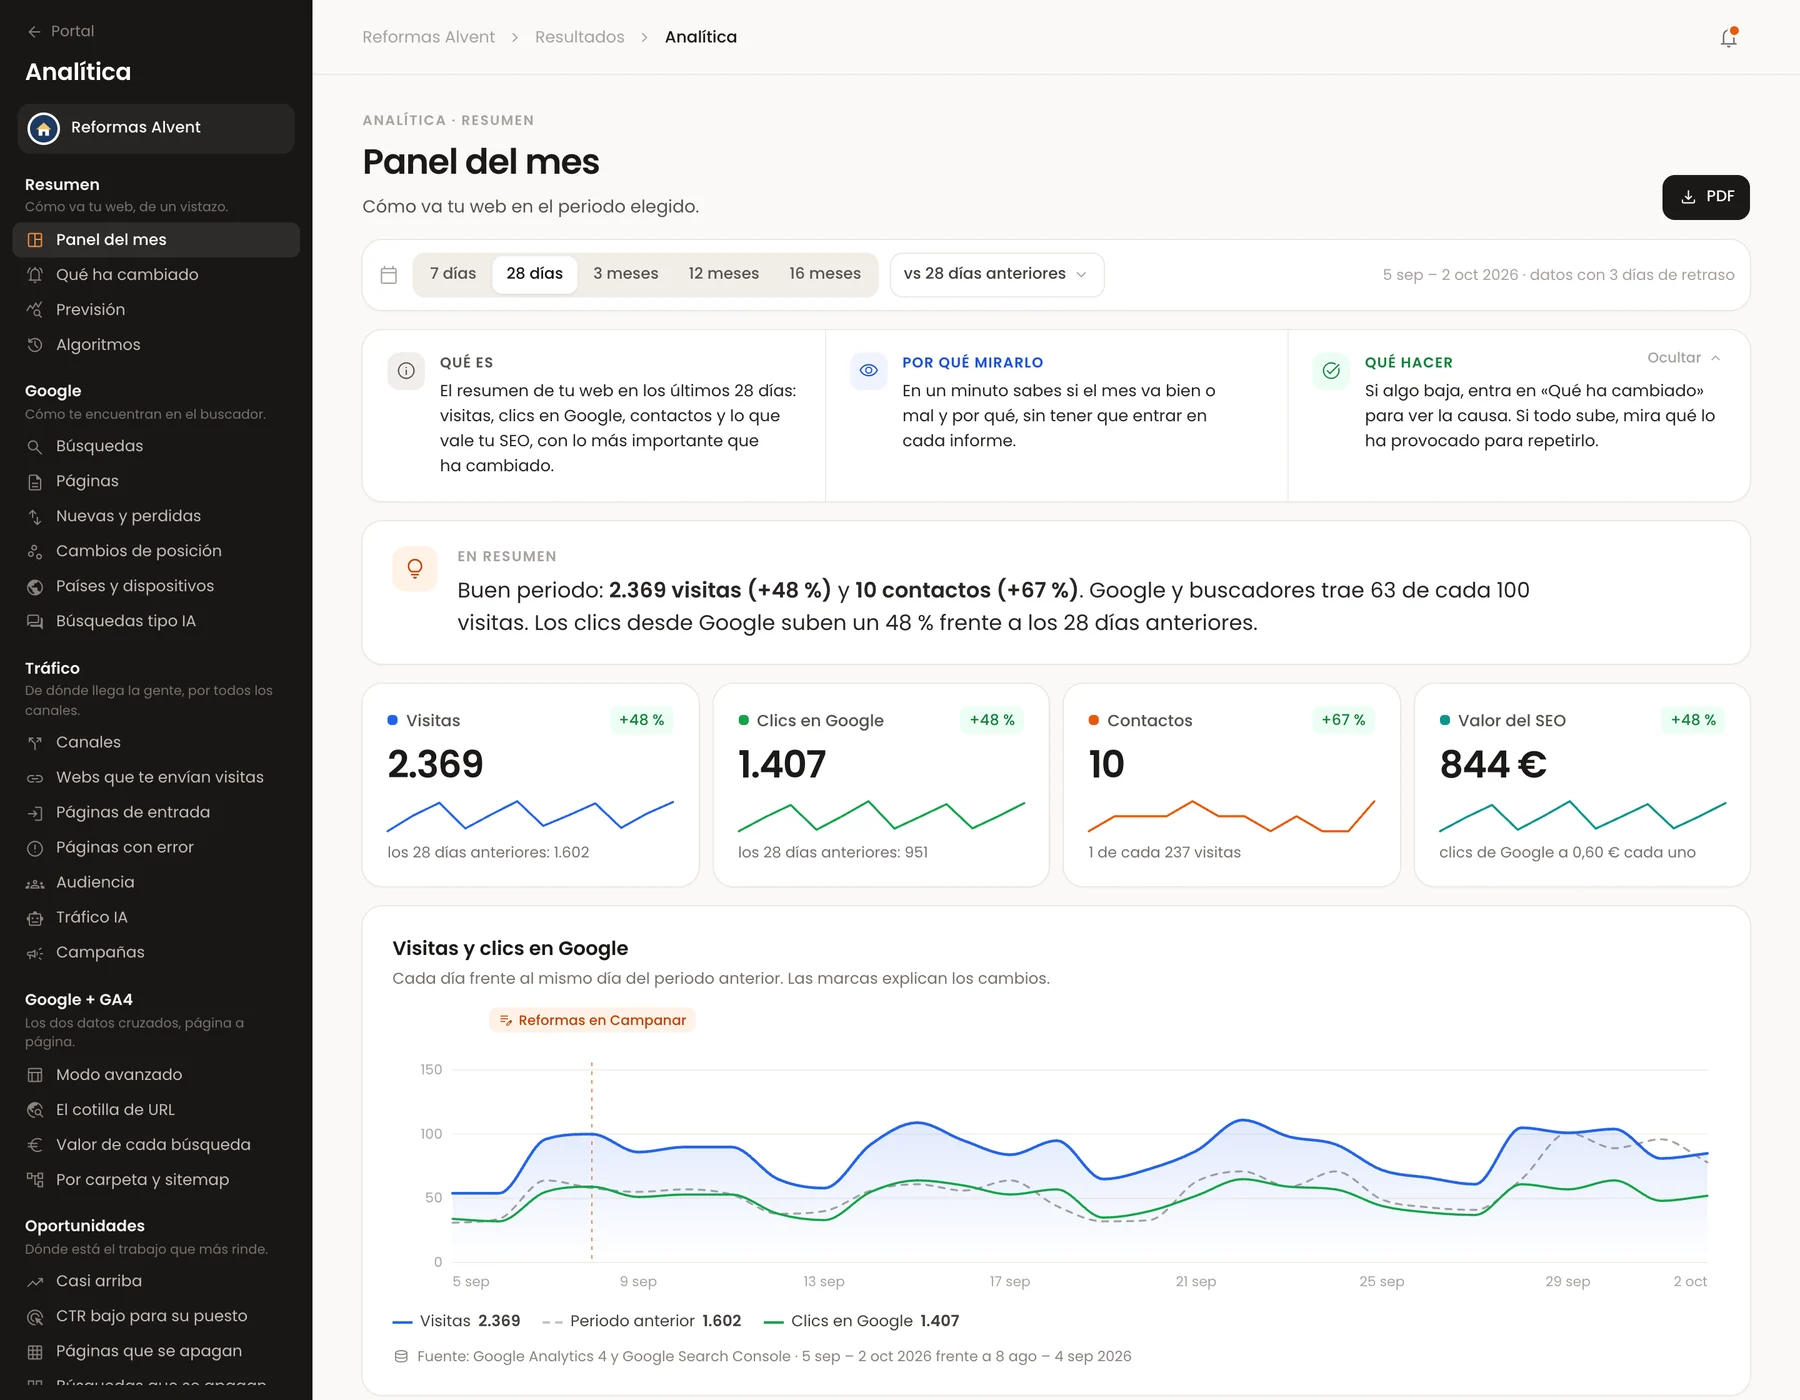Open Canales in the Tráfico section
The height and width of the screenshot is (1400, 1800).
pyautogui.click(x=156, y=742)
